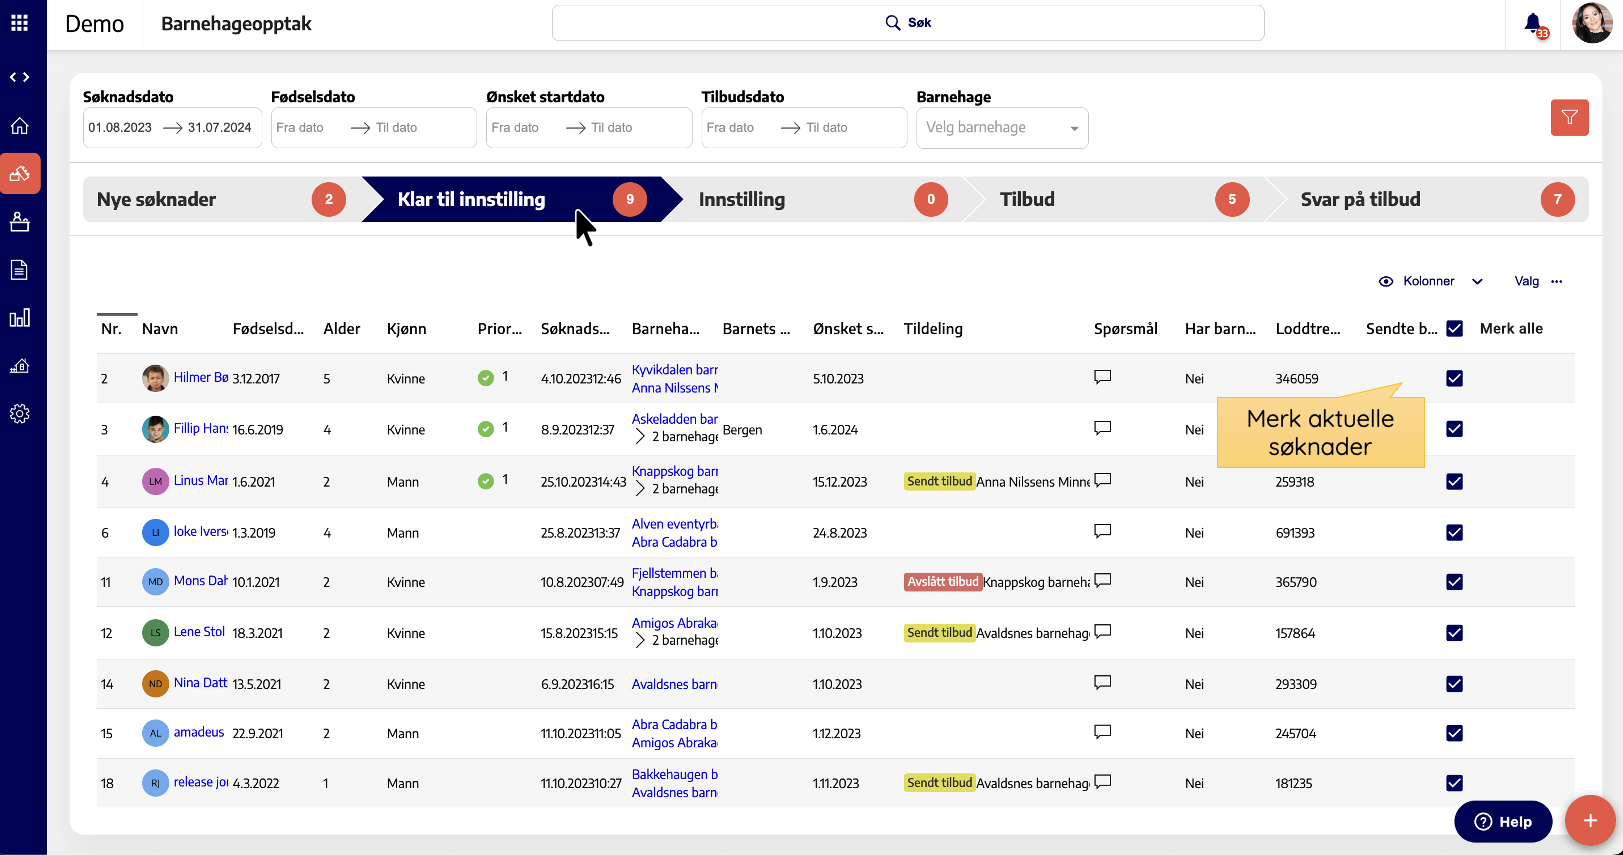Open applicant link Mons Dal
The width and height of the screenshot is (1623, 856).
pyautogui.click(x=201, y=580)
